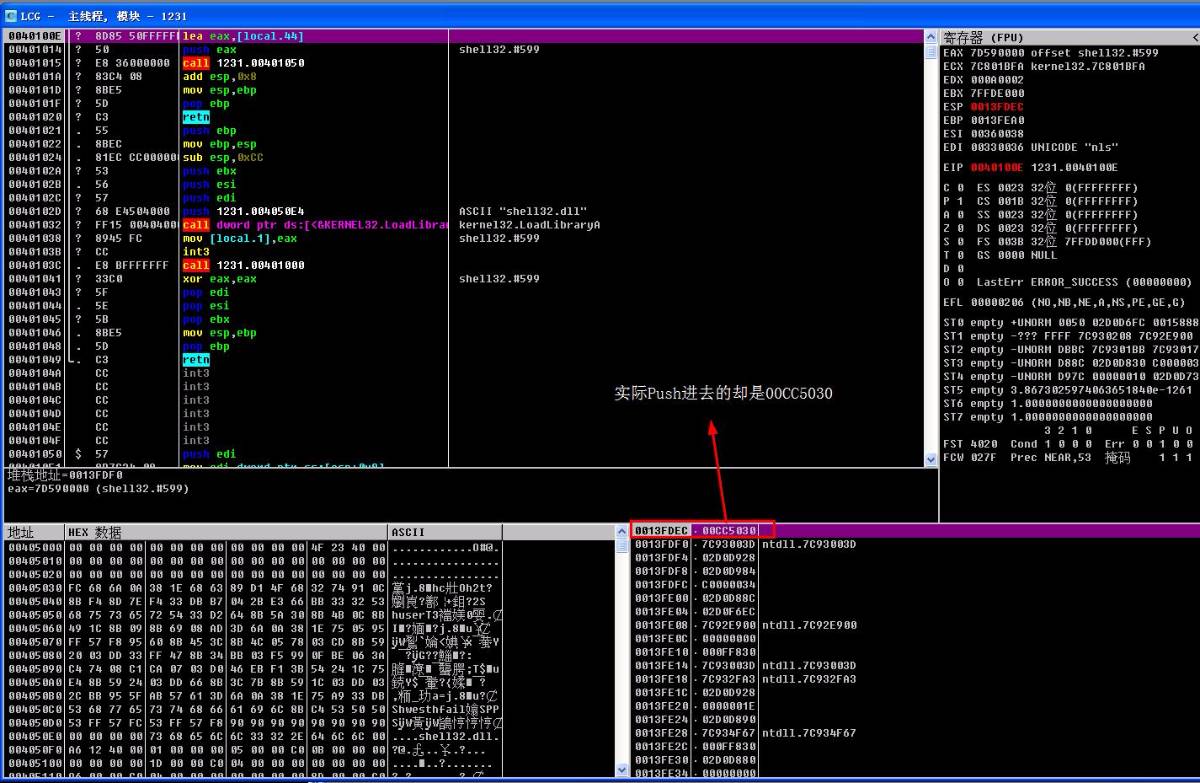Viewport: 1200px width, 783px height.
Task: Select the ESP register value 0013FDEC
Action: pyautogui.click(x=999, y=107)
